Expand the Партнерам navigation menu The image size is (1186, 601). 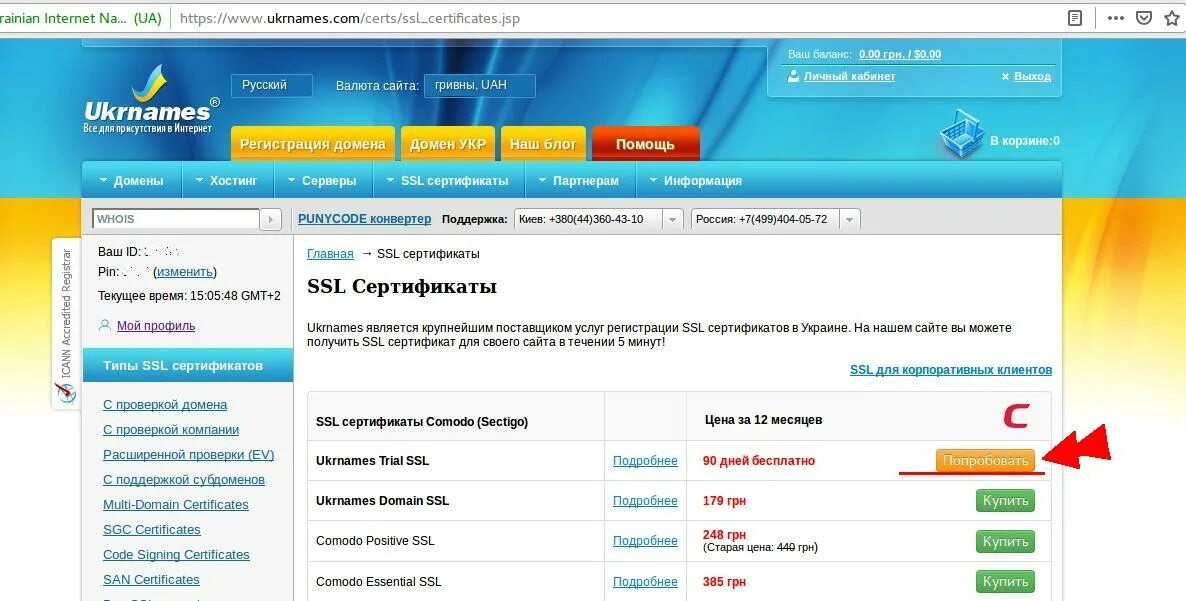pyautogui.click(x=579, y=181)
